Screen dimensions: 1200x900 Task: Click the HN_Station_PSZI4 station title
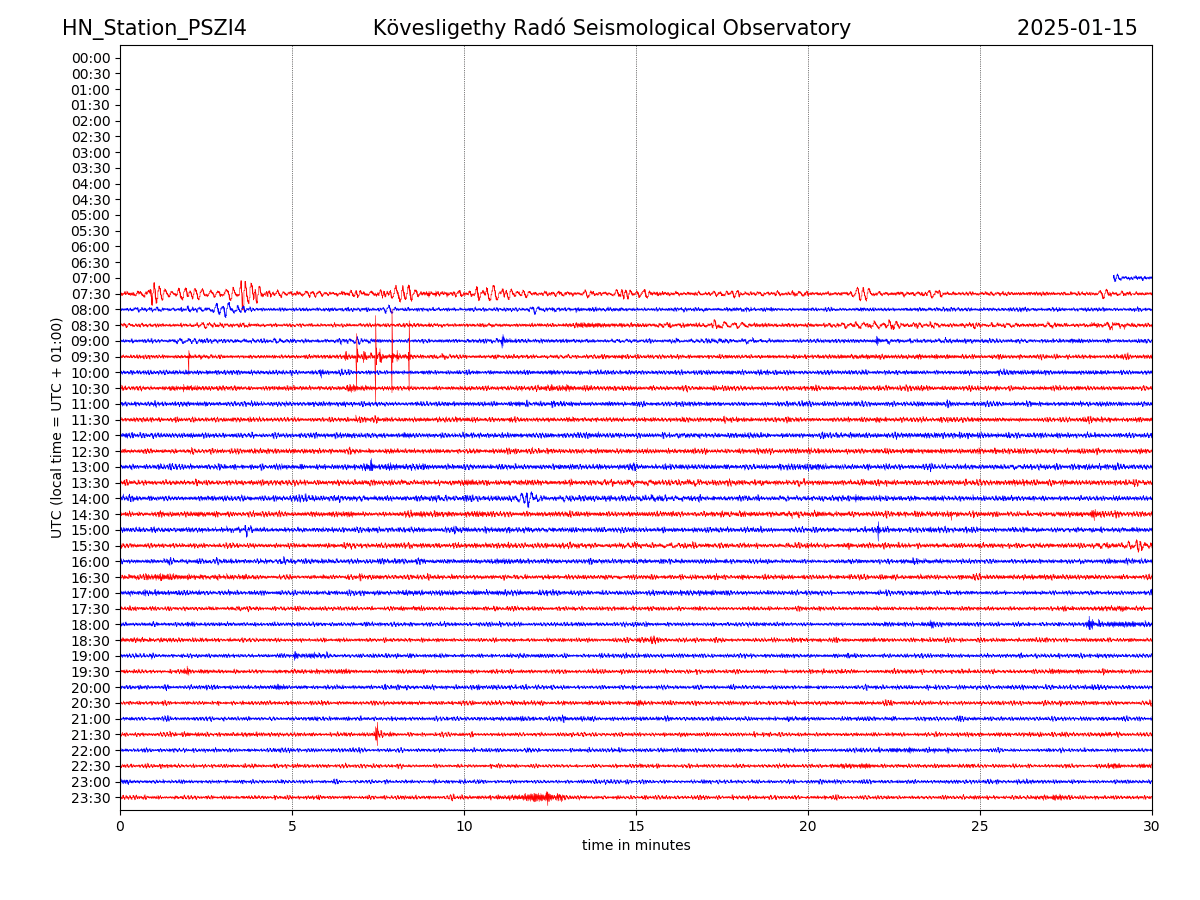(x=154, y=28)
